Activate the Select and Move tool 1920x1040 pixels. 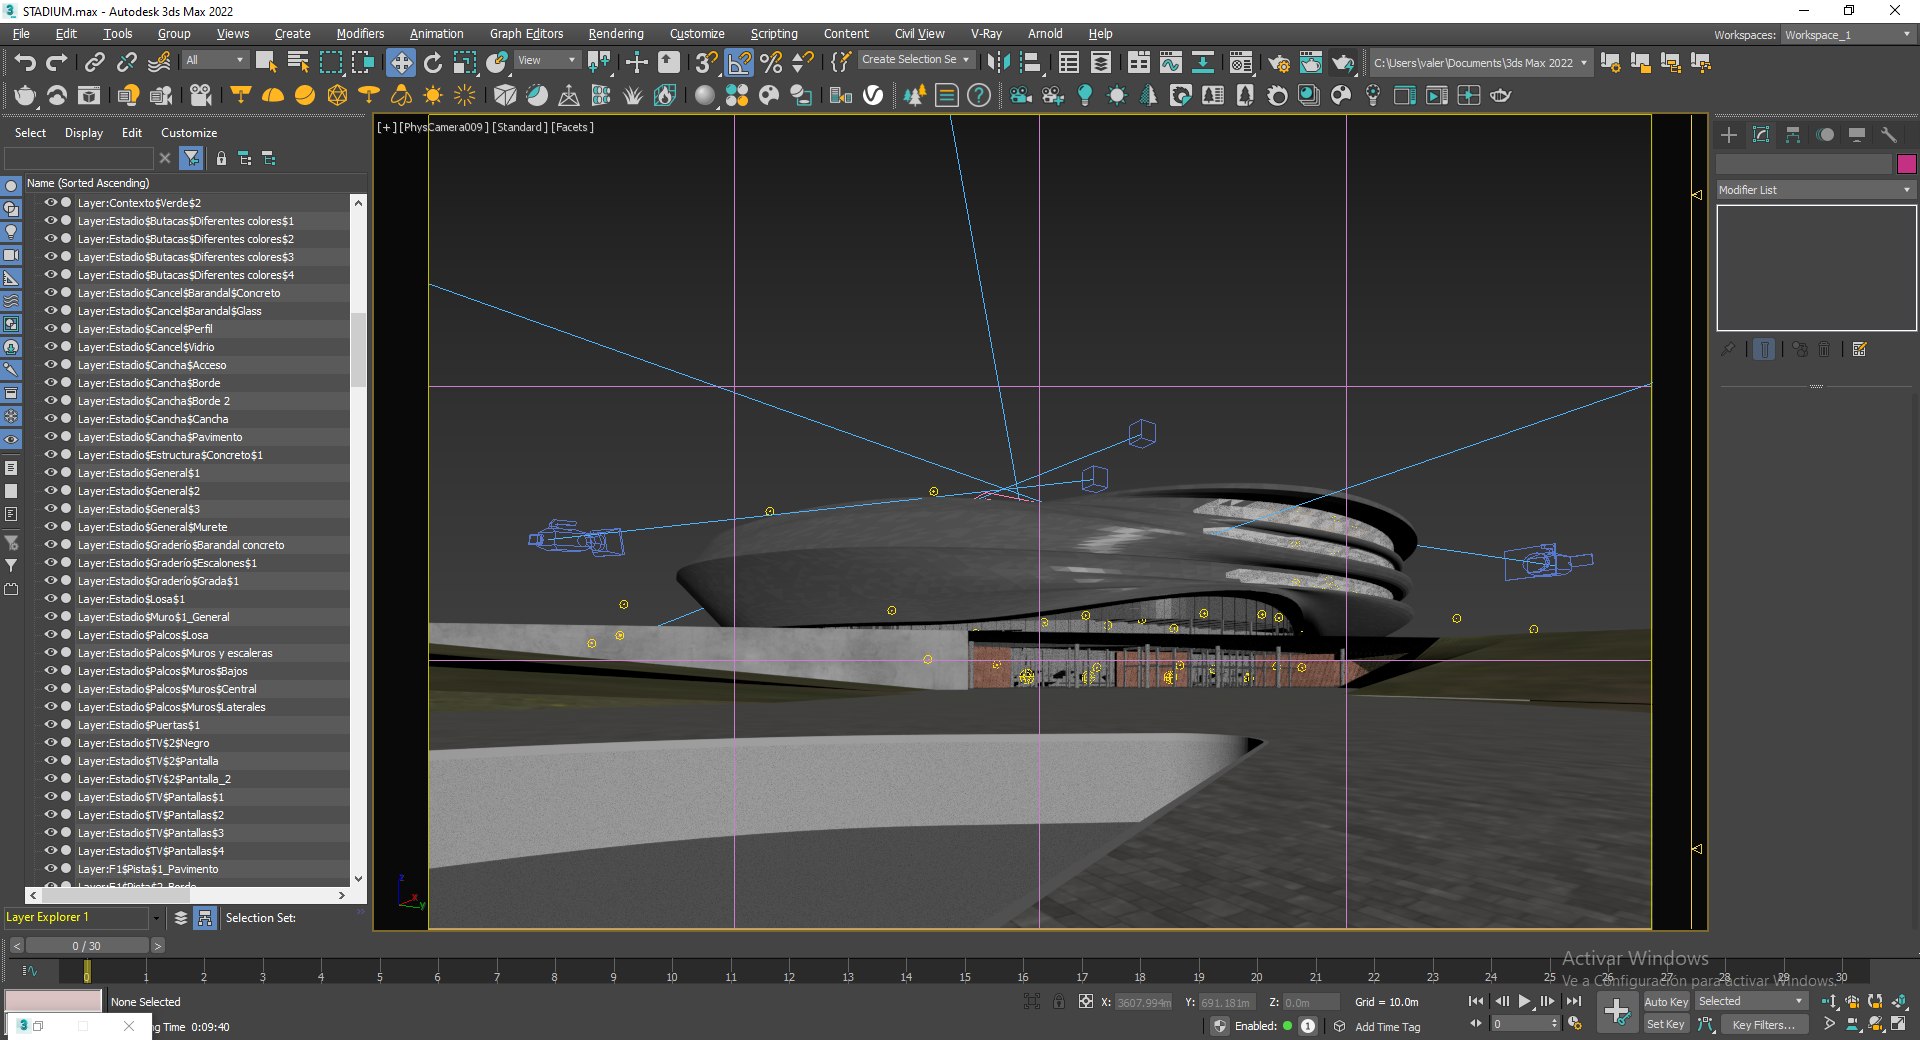(400, 62)
